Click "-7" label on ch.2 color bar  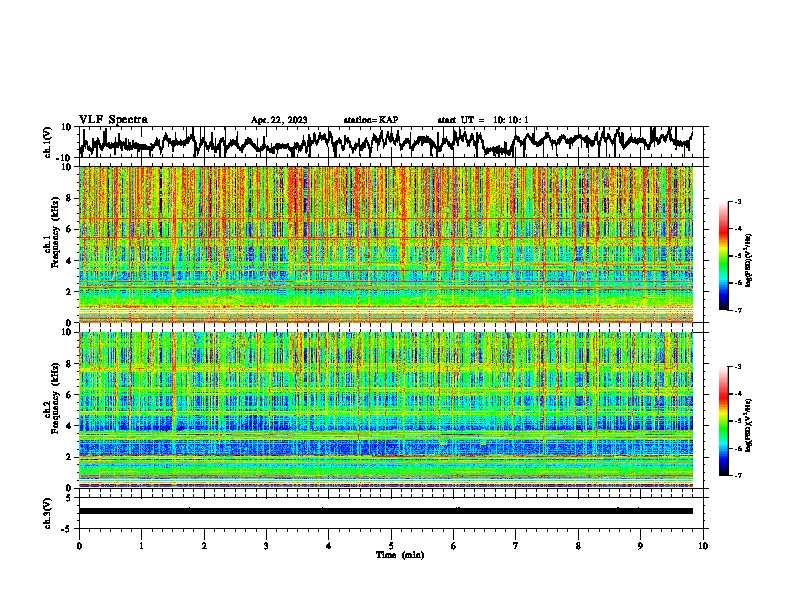pyautogui.click(x=737, y=475)
